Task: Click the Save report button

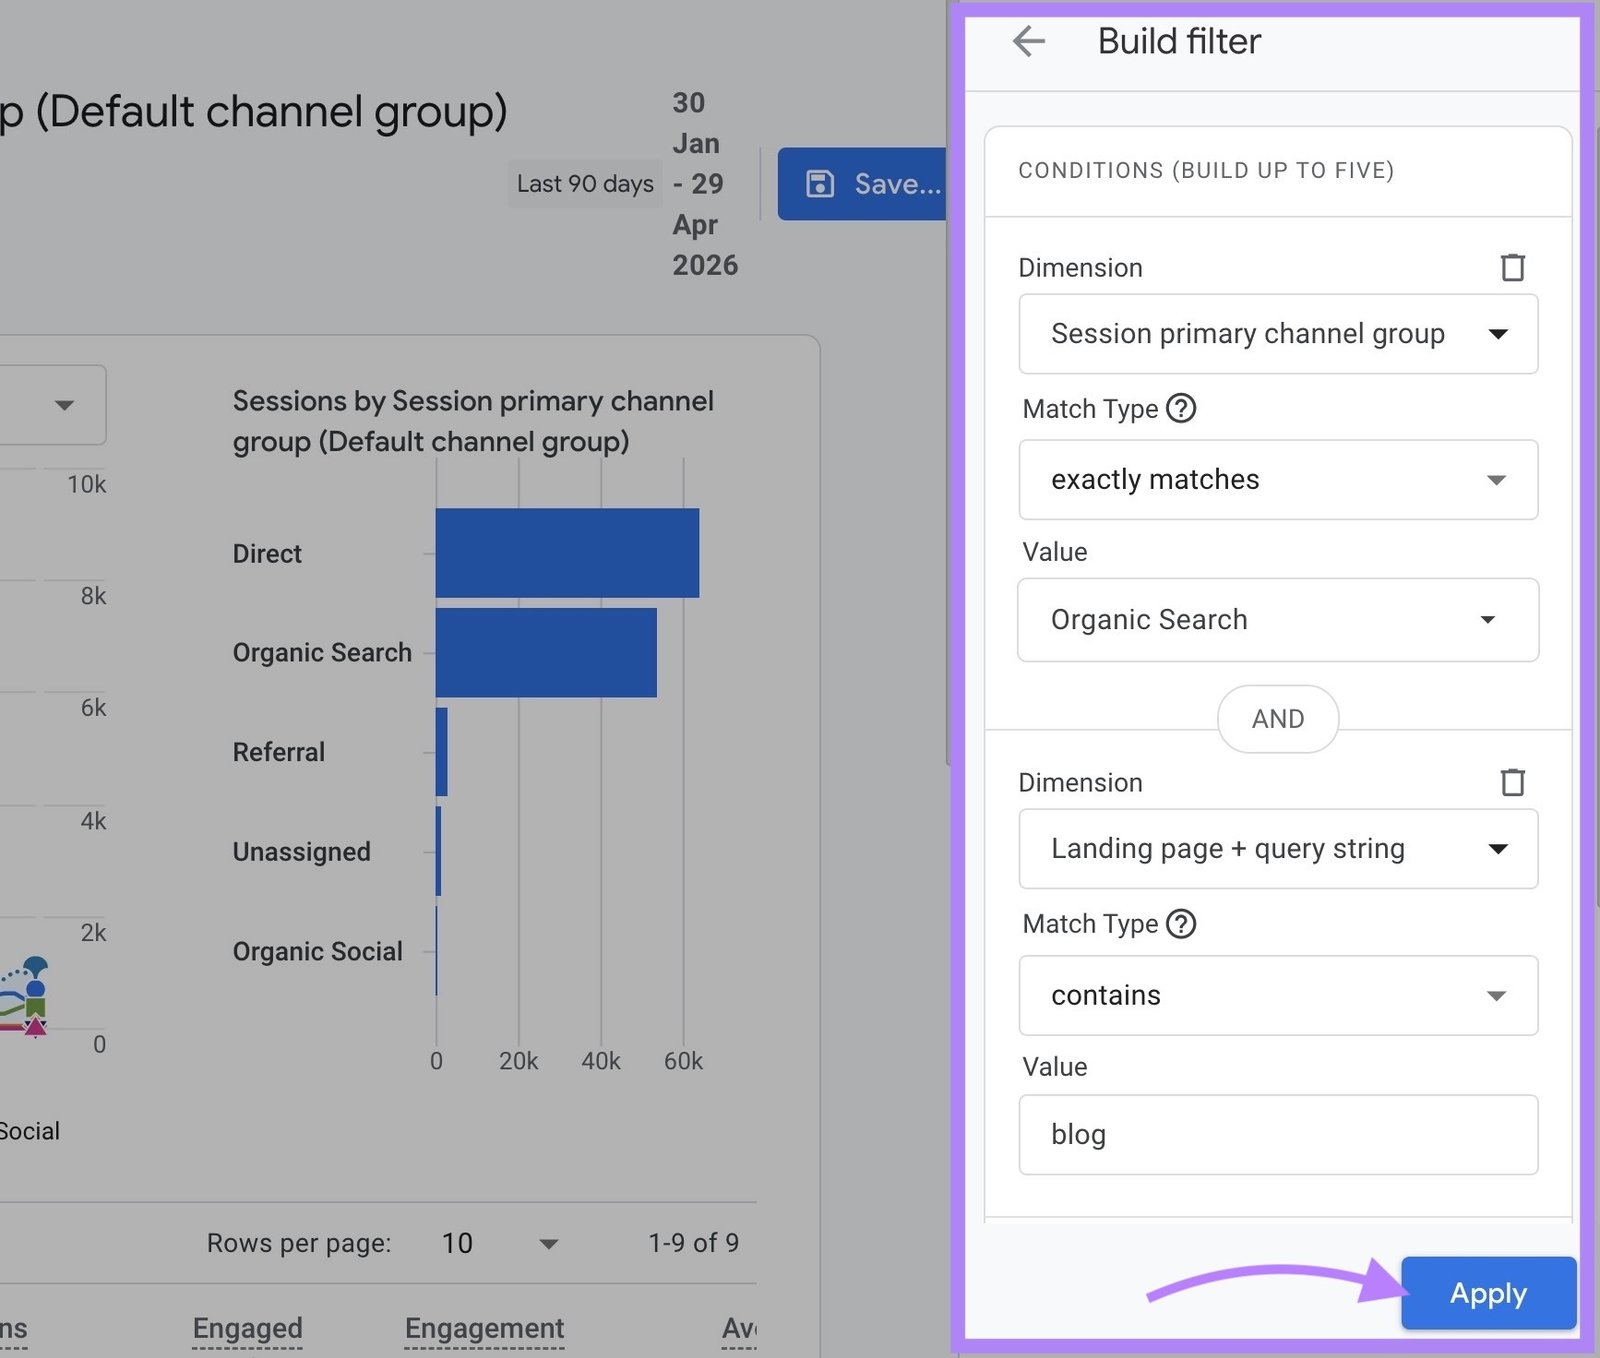Action: click(x=862, y=184)
